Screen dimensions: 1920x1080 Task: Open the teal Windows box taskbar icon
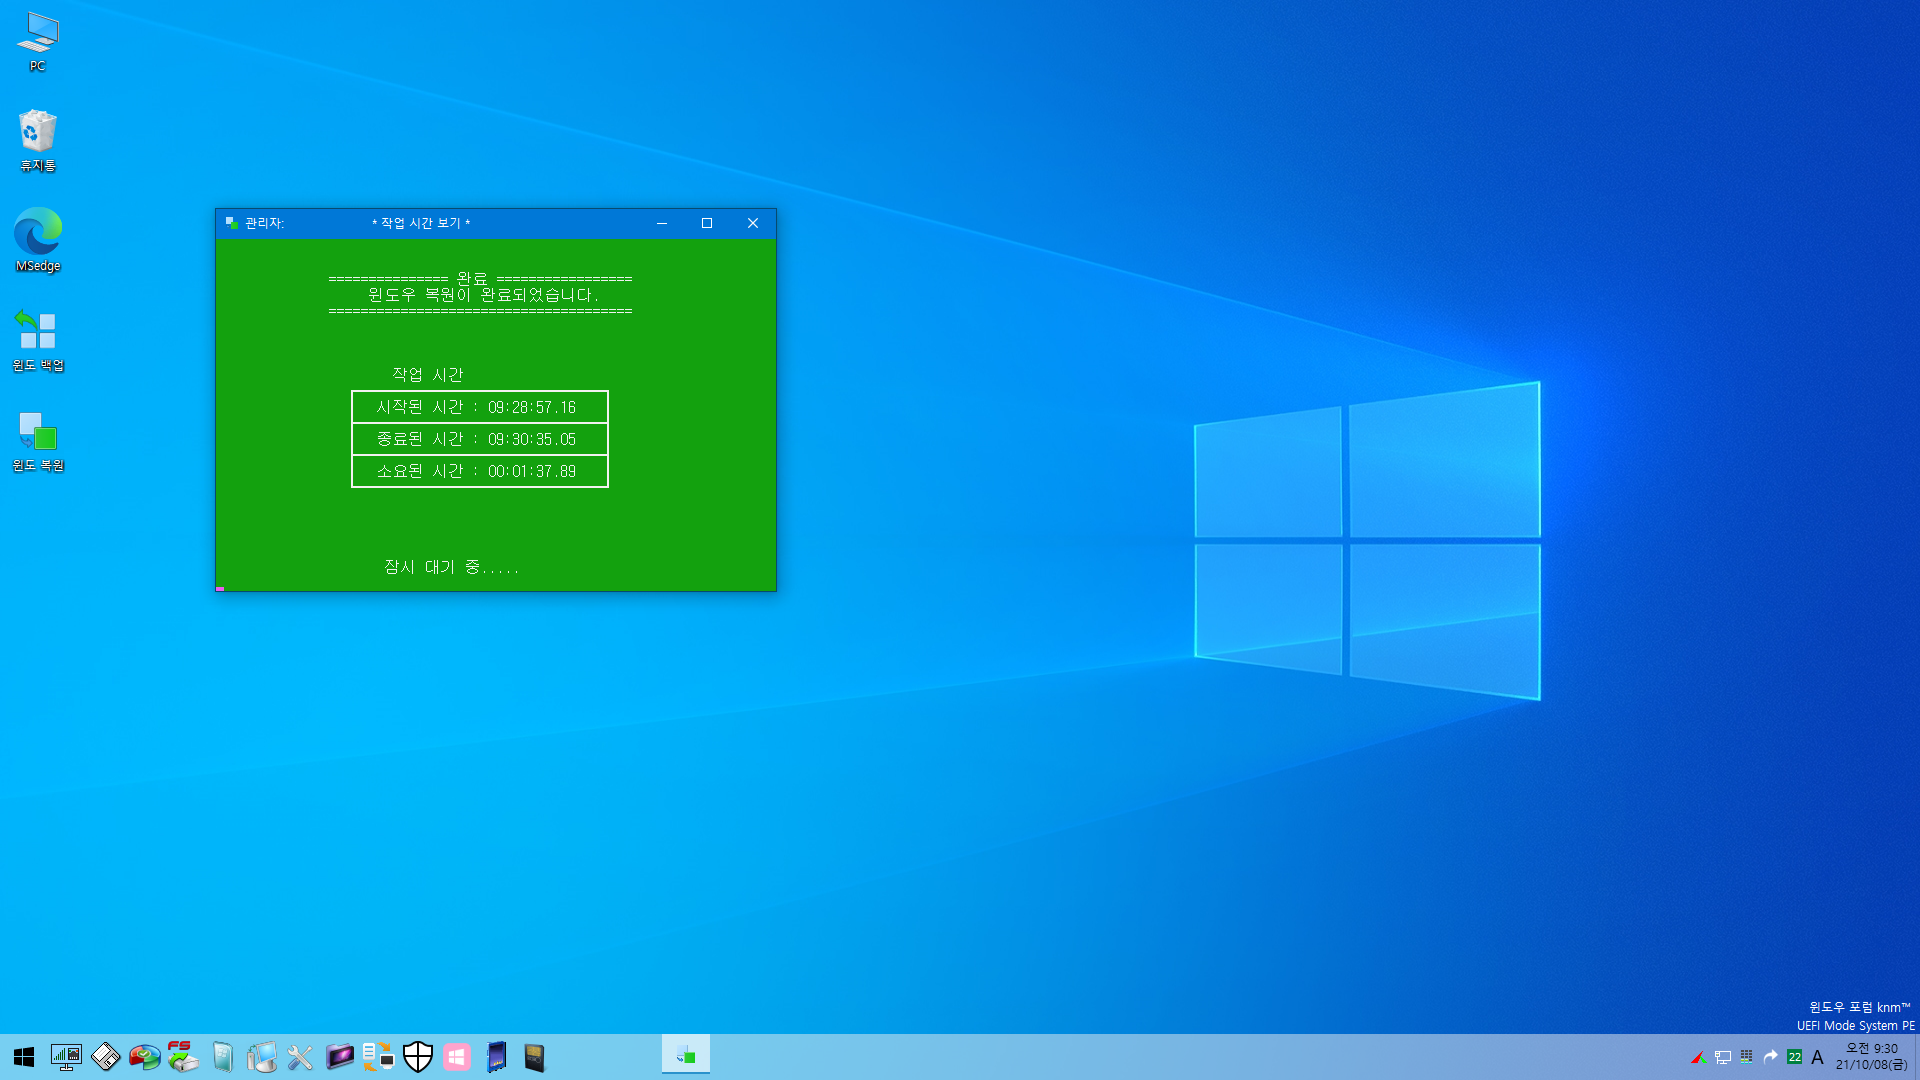pos(223,1057)
